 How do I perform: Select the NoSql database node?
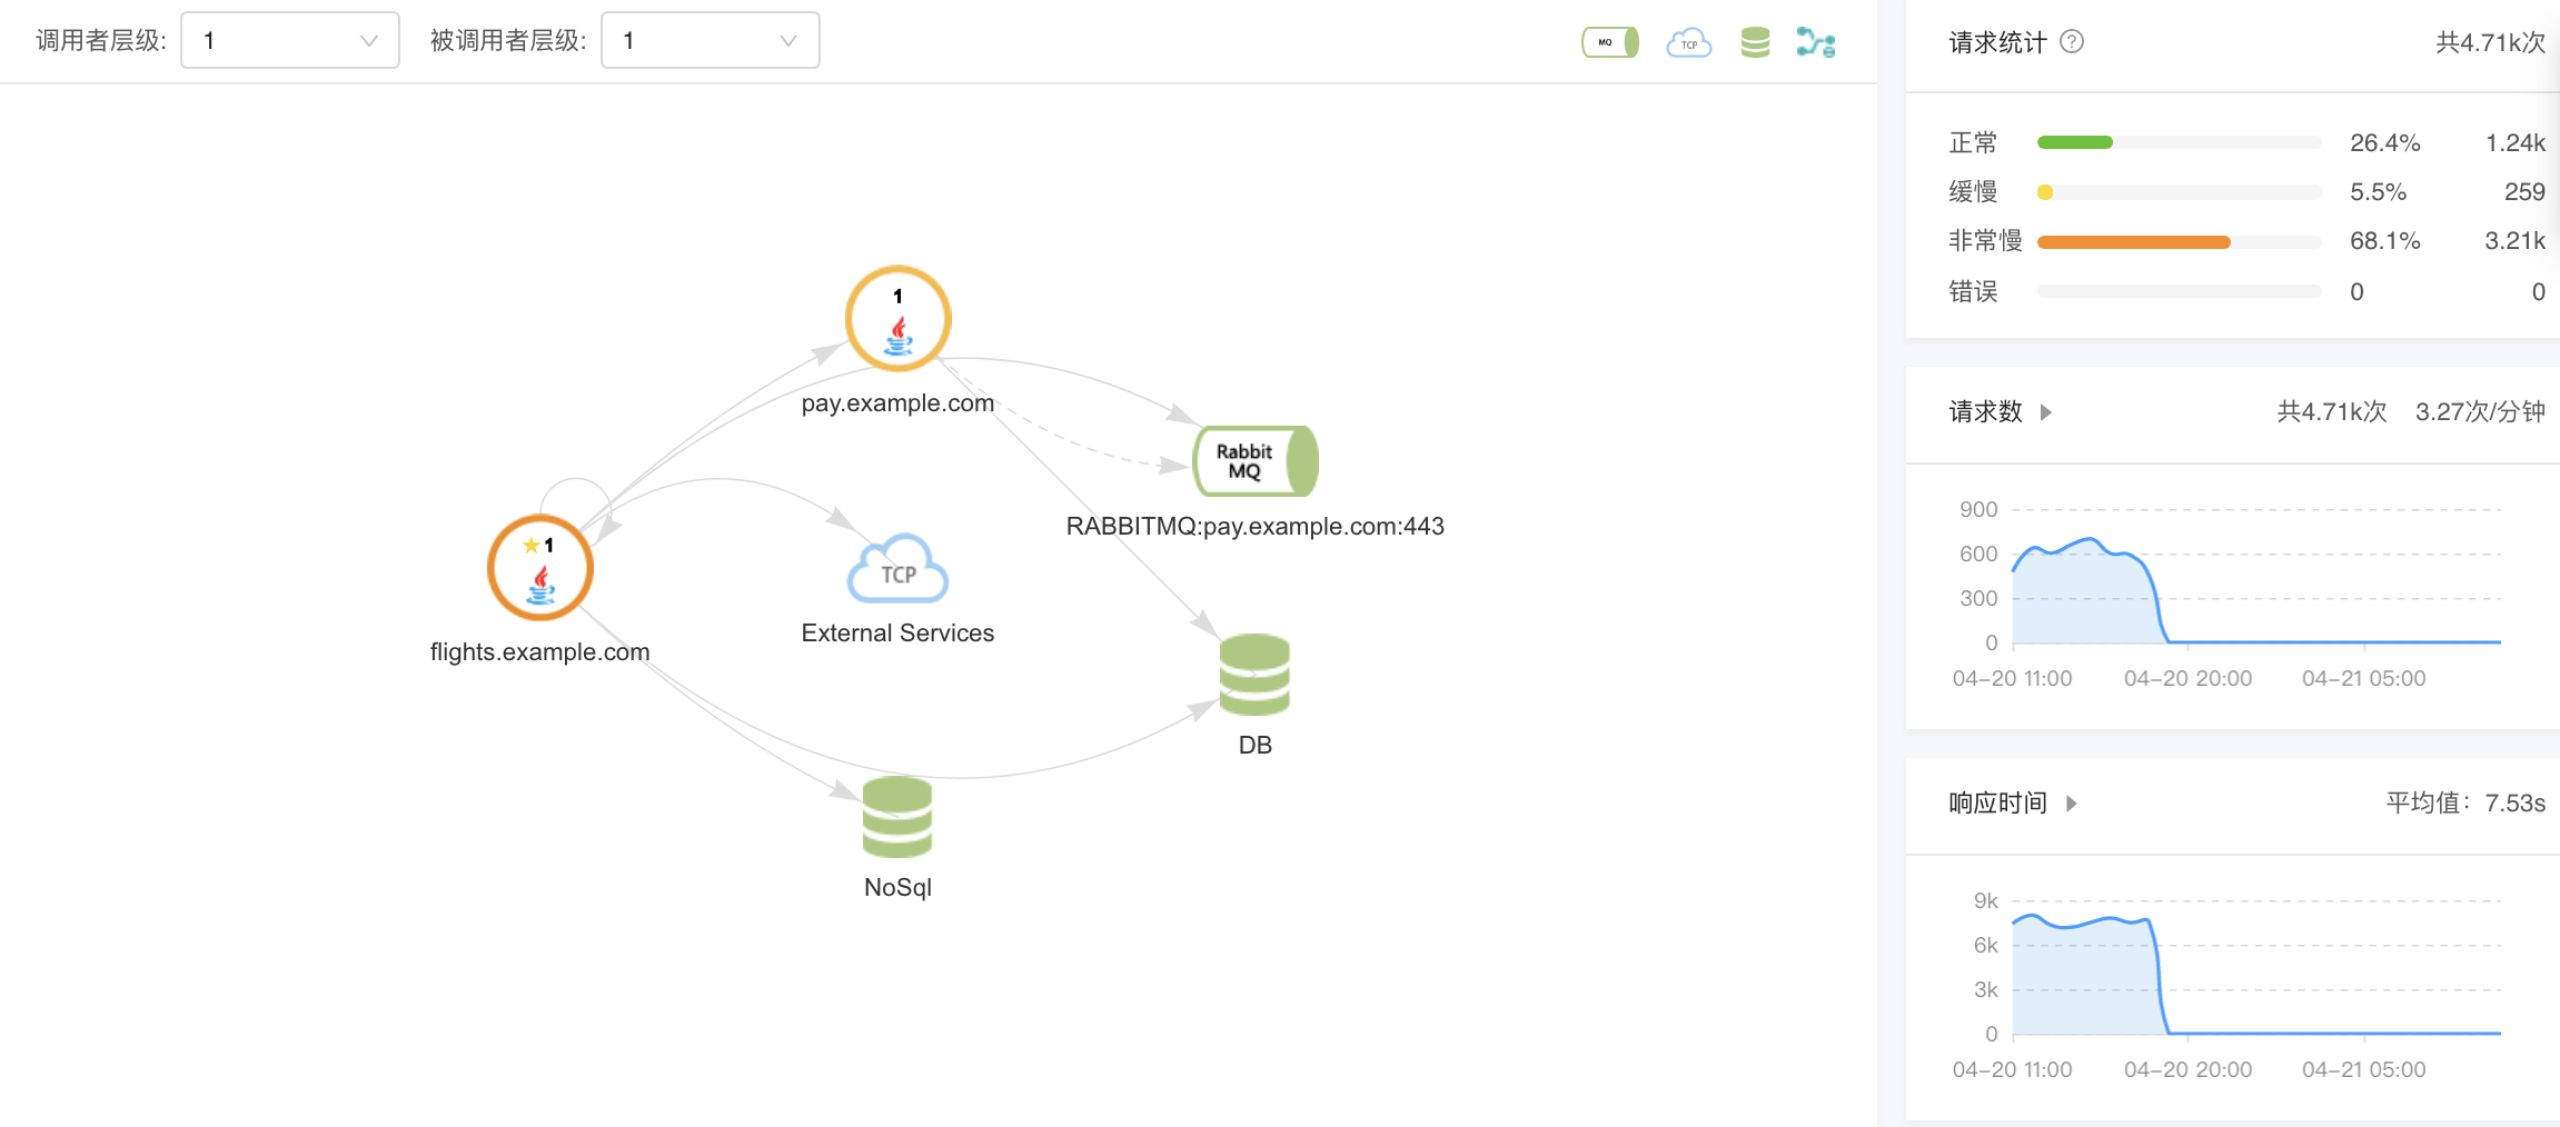click(897, 817)
